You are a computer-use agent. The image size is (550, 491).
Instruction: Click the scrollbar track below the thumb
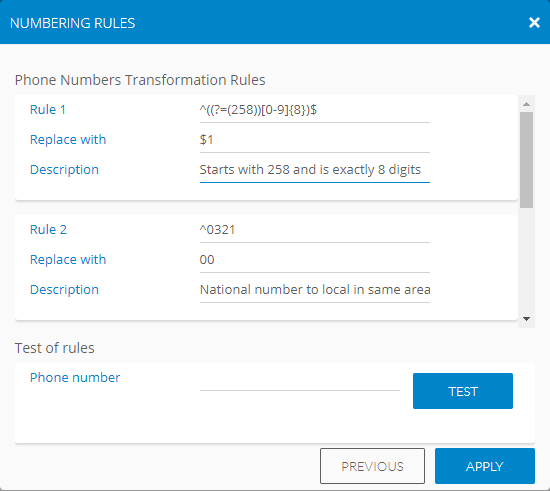(x=526, y=260)
